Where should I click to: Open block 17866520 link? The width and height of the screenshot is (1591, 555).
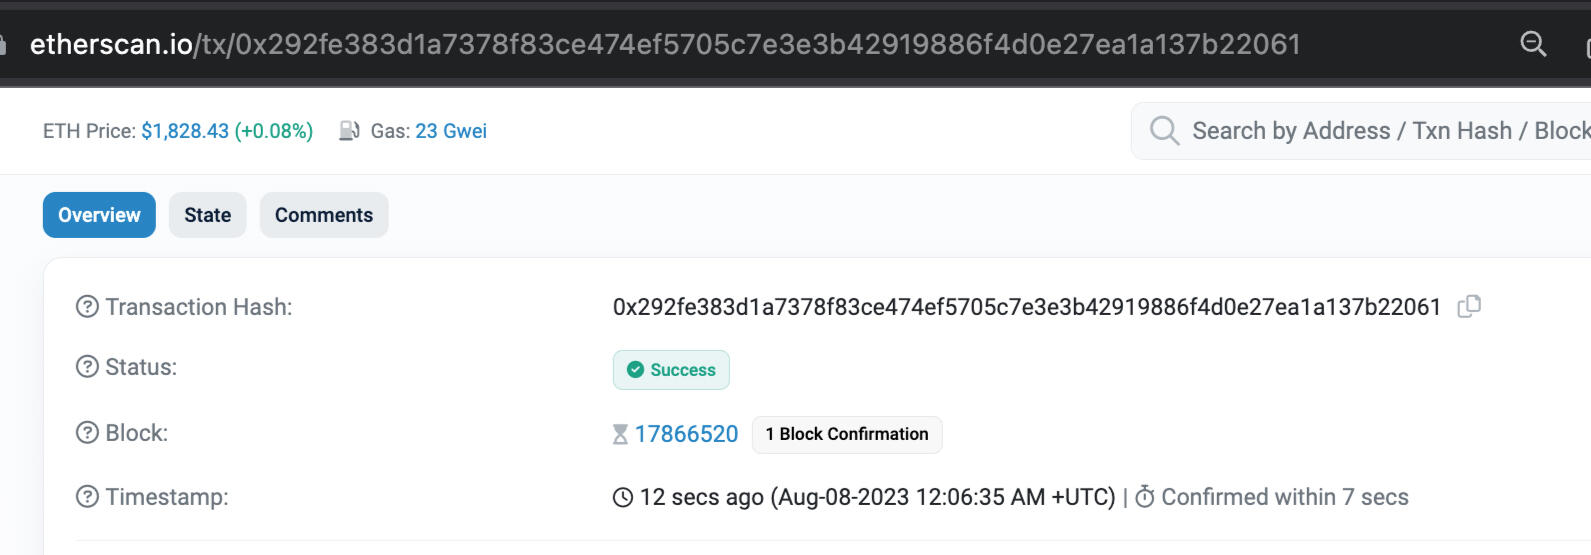point(686,434)
